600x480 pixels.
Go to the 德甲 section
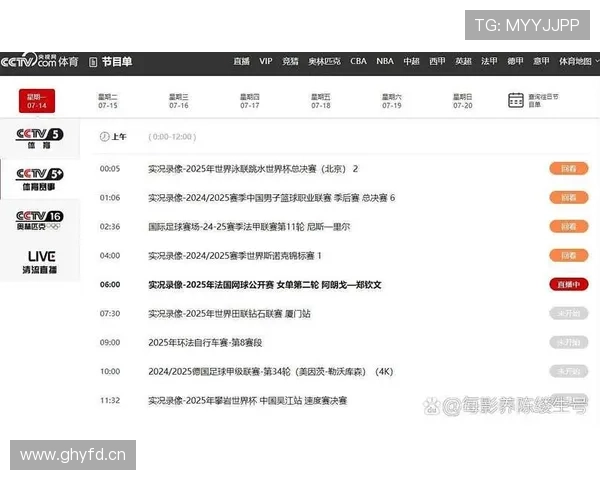[x=515, y=61]
